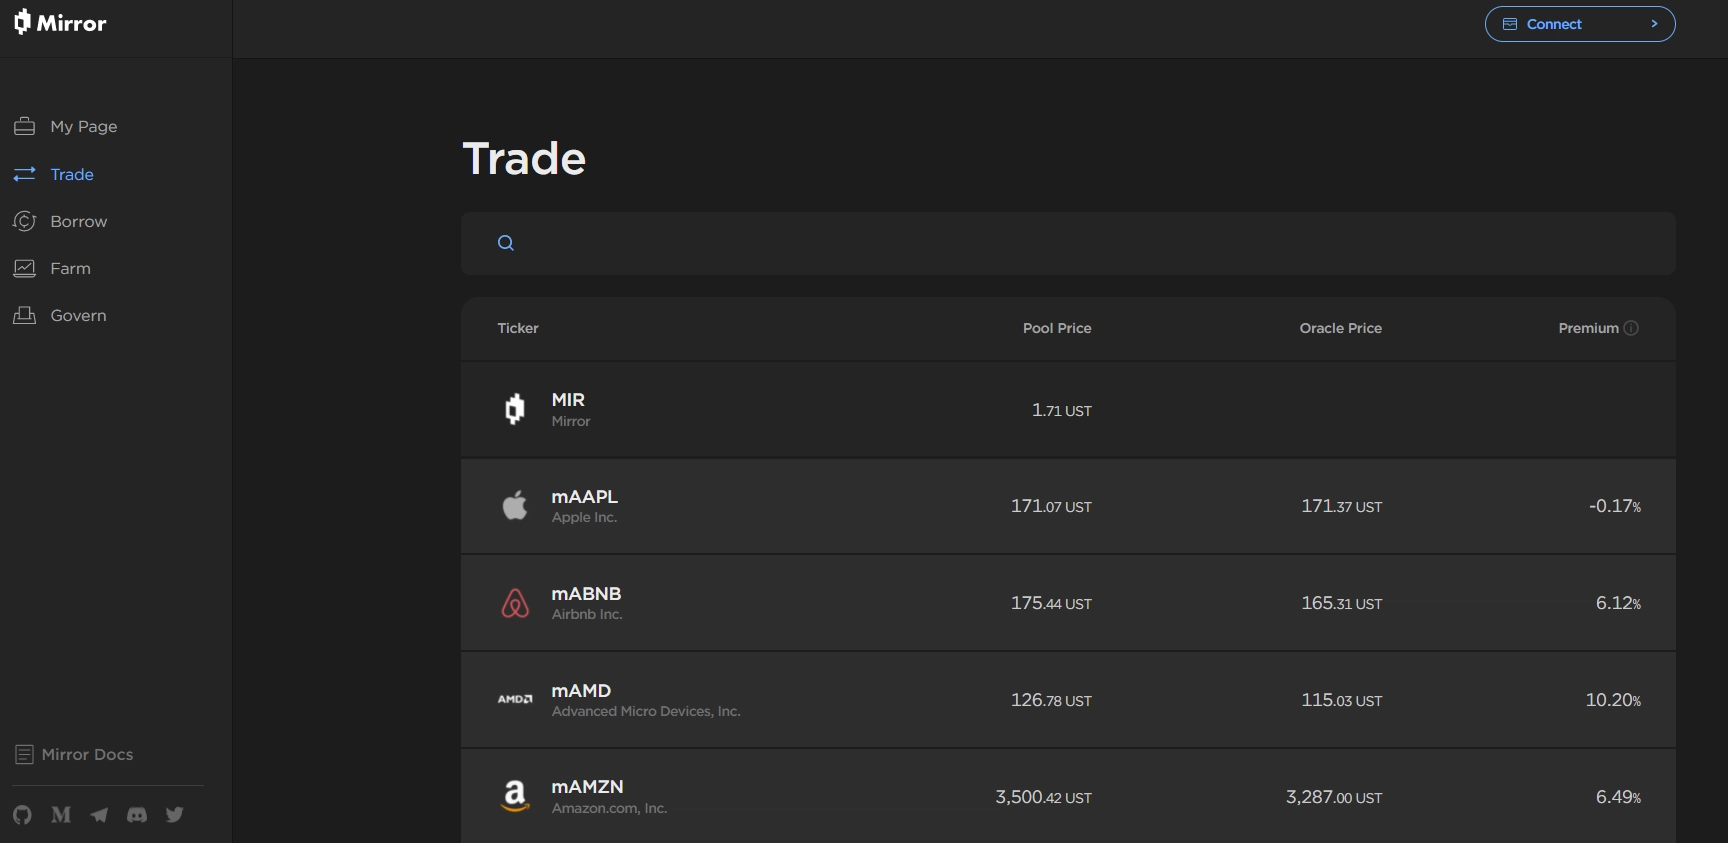The height and width of the screenshot is (843, 1728).
Task: Click the Apple logo in mAAPL row
Action: pyautogui.click(x=515, y=506)
